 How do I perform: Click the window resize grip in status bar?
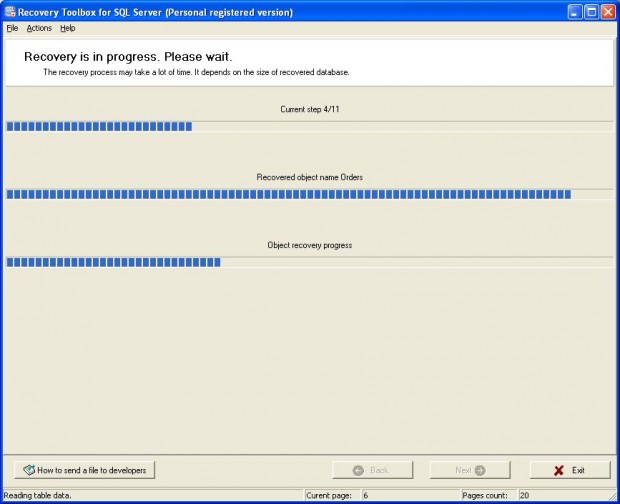tap(612, 496)
